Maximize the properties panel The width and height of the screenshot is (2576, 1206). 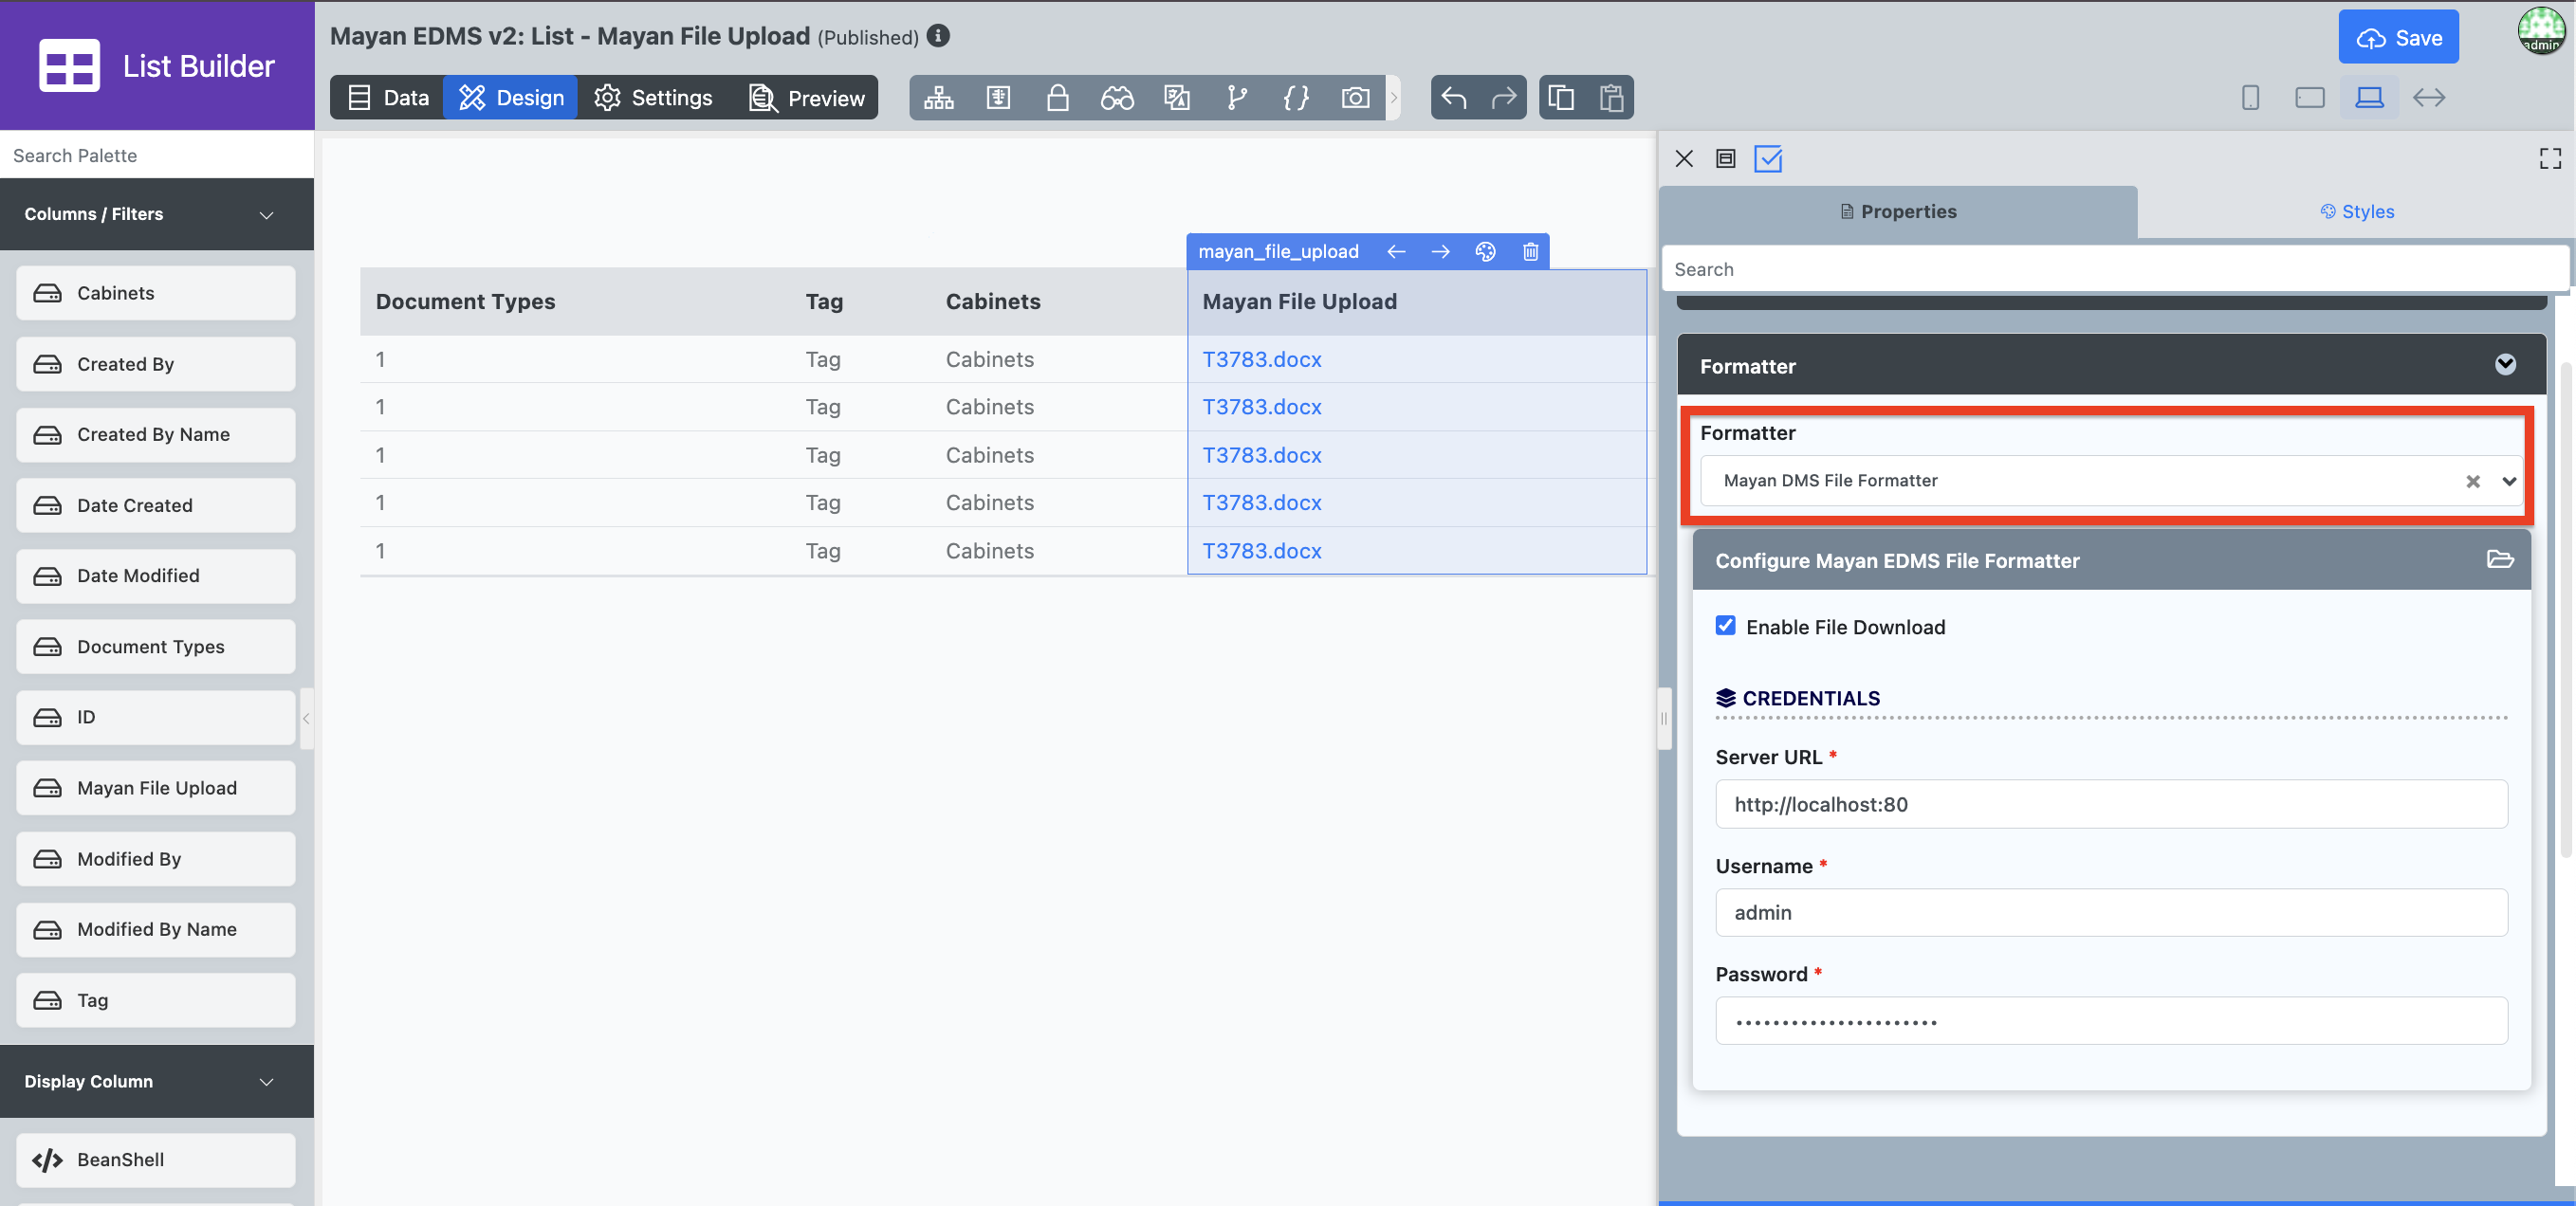(2550, 159)
